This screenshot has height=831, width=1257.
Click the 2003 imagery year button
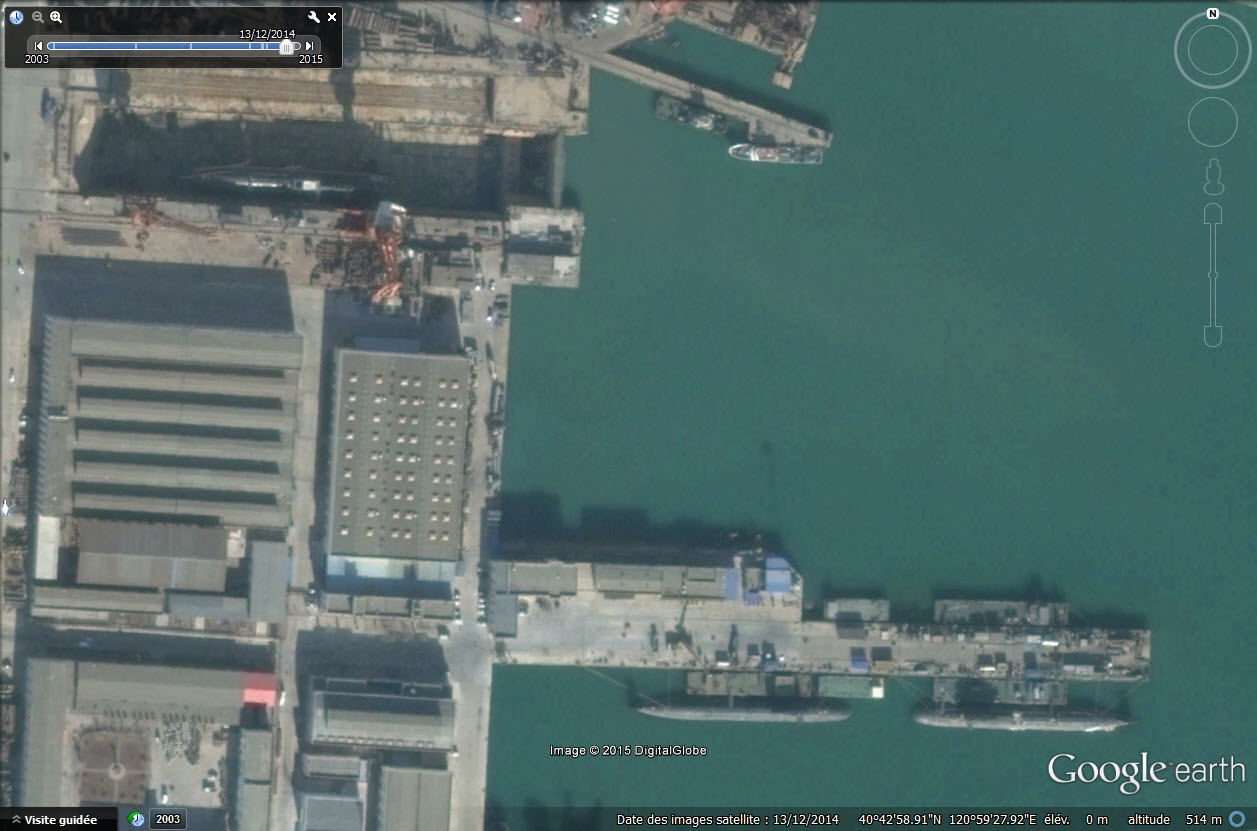click(167, 820)
